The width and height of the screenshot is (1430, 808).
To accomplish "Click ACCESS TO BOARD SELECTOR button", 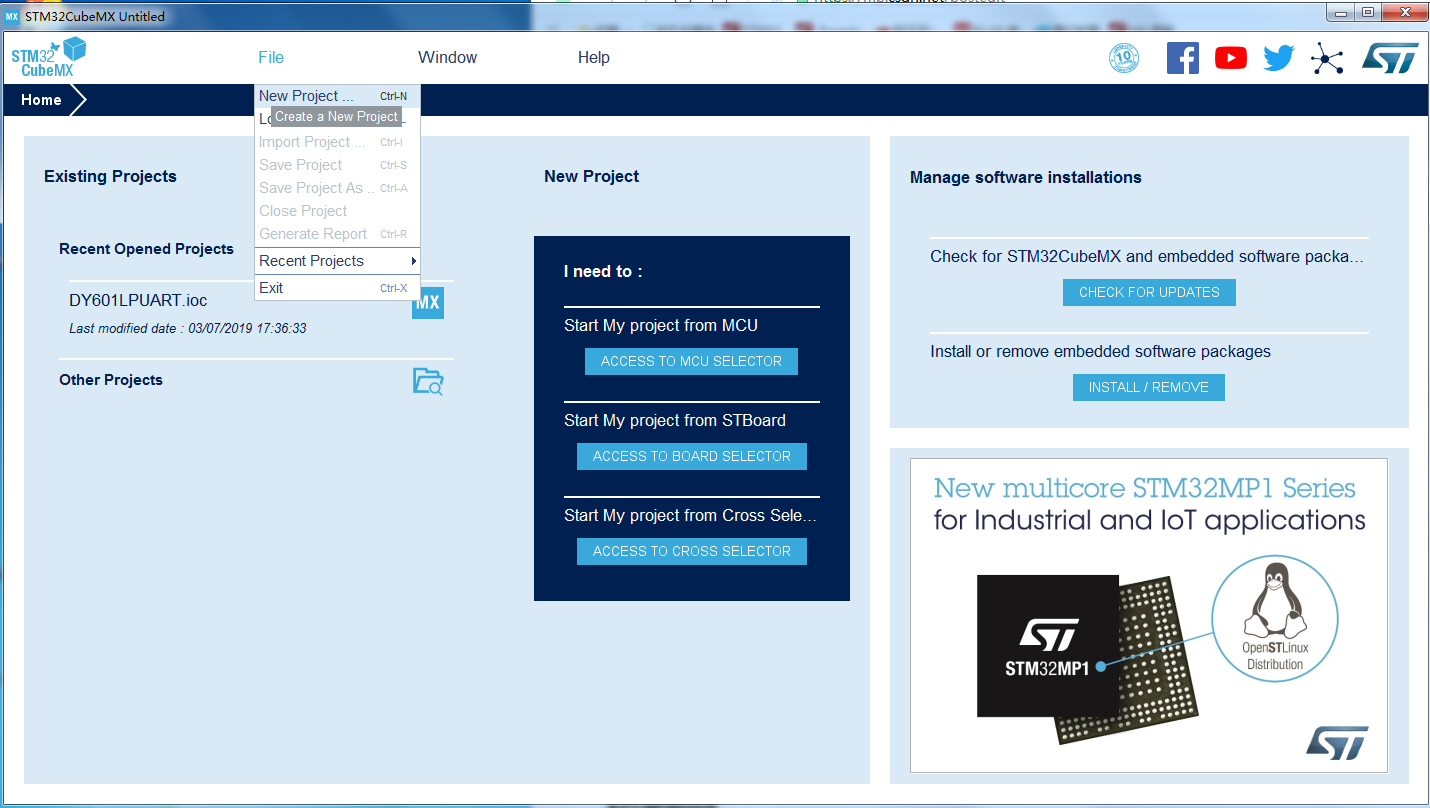I will pos(691,456).
